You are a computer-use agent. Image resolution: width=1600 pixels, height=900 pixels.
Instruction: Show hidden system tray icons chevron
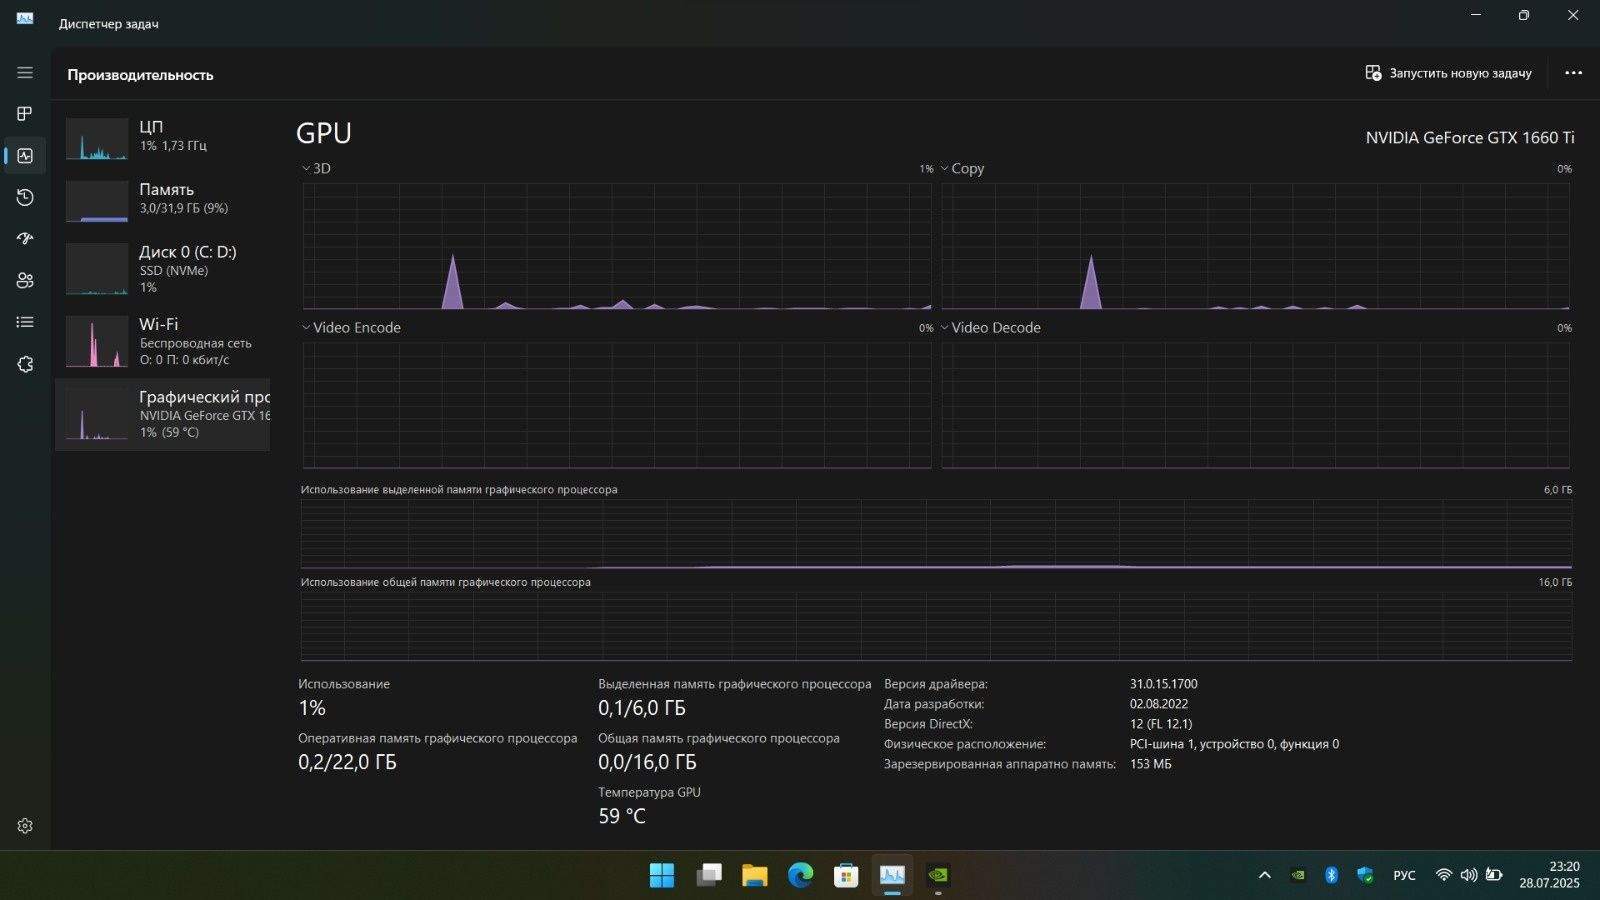coord(1264,875)
